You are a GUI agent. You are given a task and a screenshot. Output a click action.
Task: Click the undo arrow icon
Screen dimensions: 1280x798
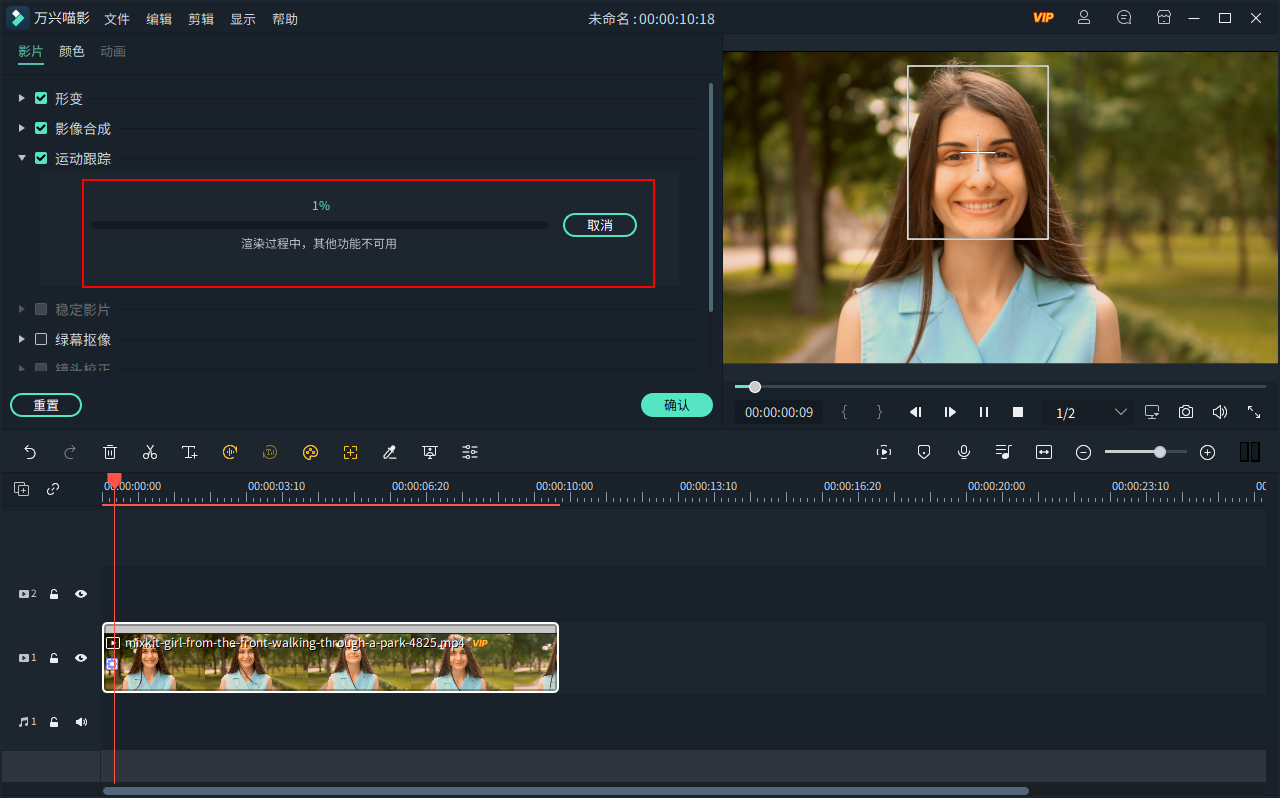point(30,452)
